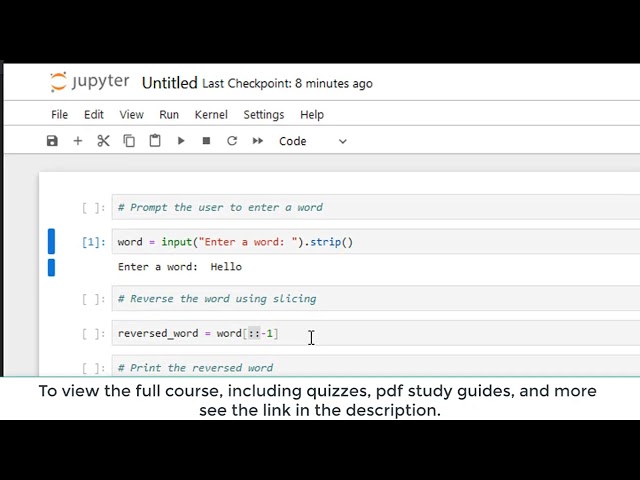
Task: Select the '# Print the reversed word' cell
Action: point(376,367)
